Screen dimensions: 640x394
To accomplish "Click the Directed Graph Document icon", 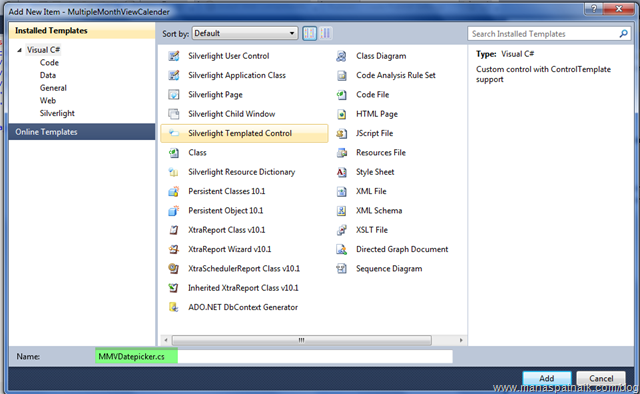I will [342, 249].
